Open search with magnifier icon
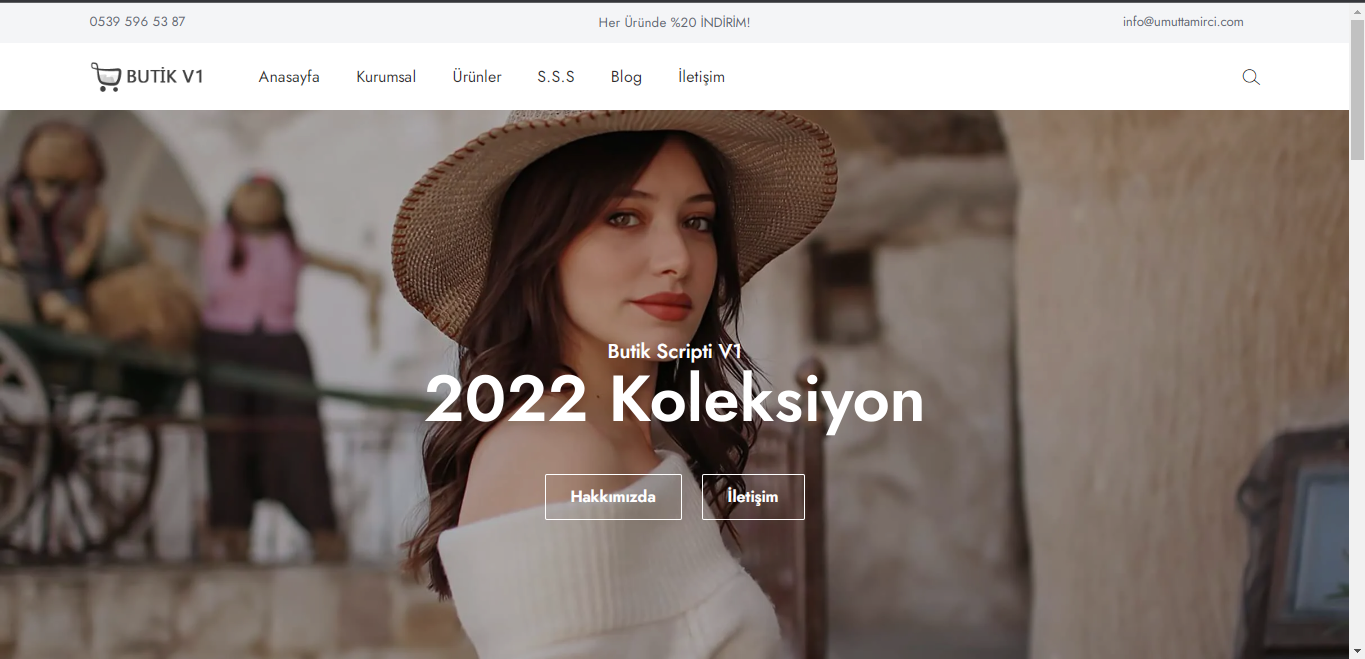 [1251, 77]
